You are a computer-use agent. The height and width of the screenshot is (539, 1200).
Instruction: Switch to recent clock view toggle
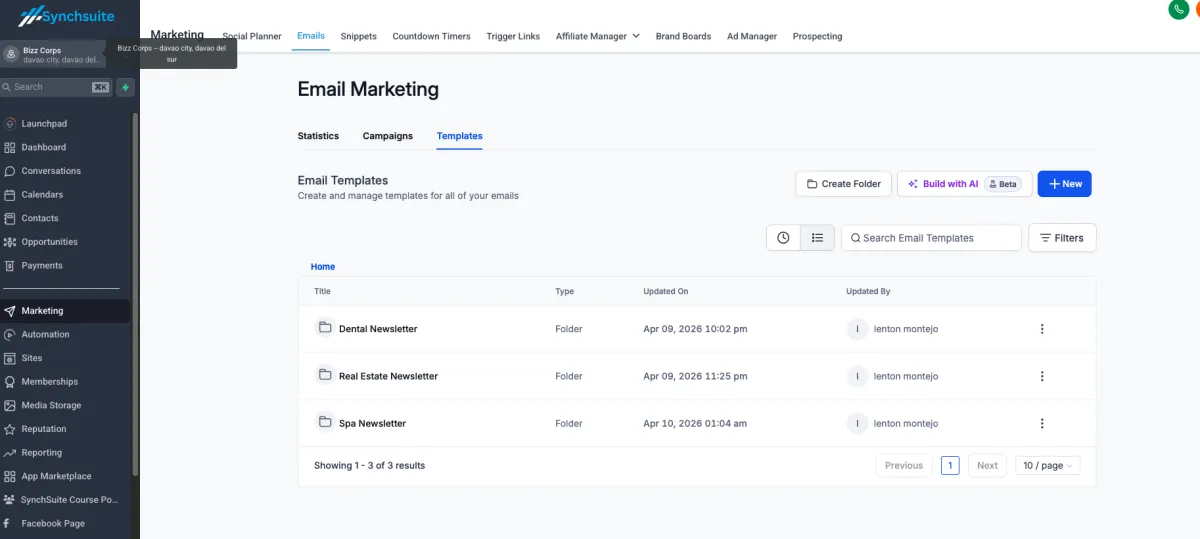pyautogui.click(x=783, y=238)
